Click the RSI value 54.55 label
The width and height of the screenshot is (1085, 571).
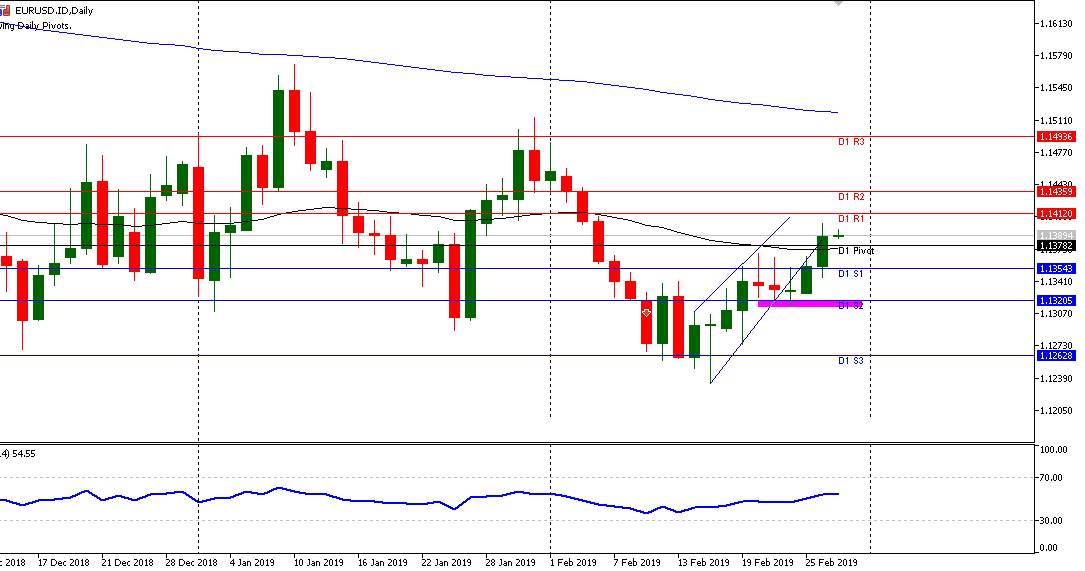click(x=20, y=453)
